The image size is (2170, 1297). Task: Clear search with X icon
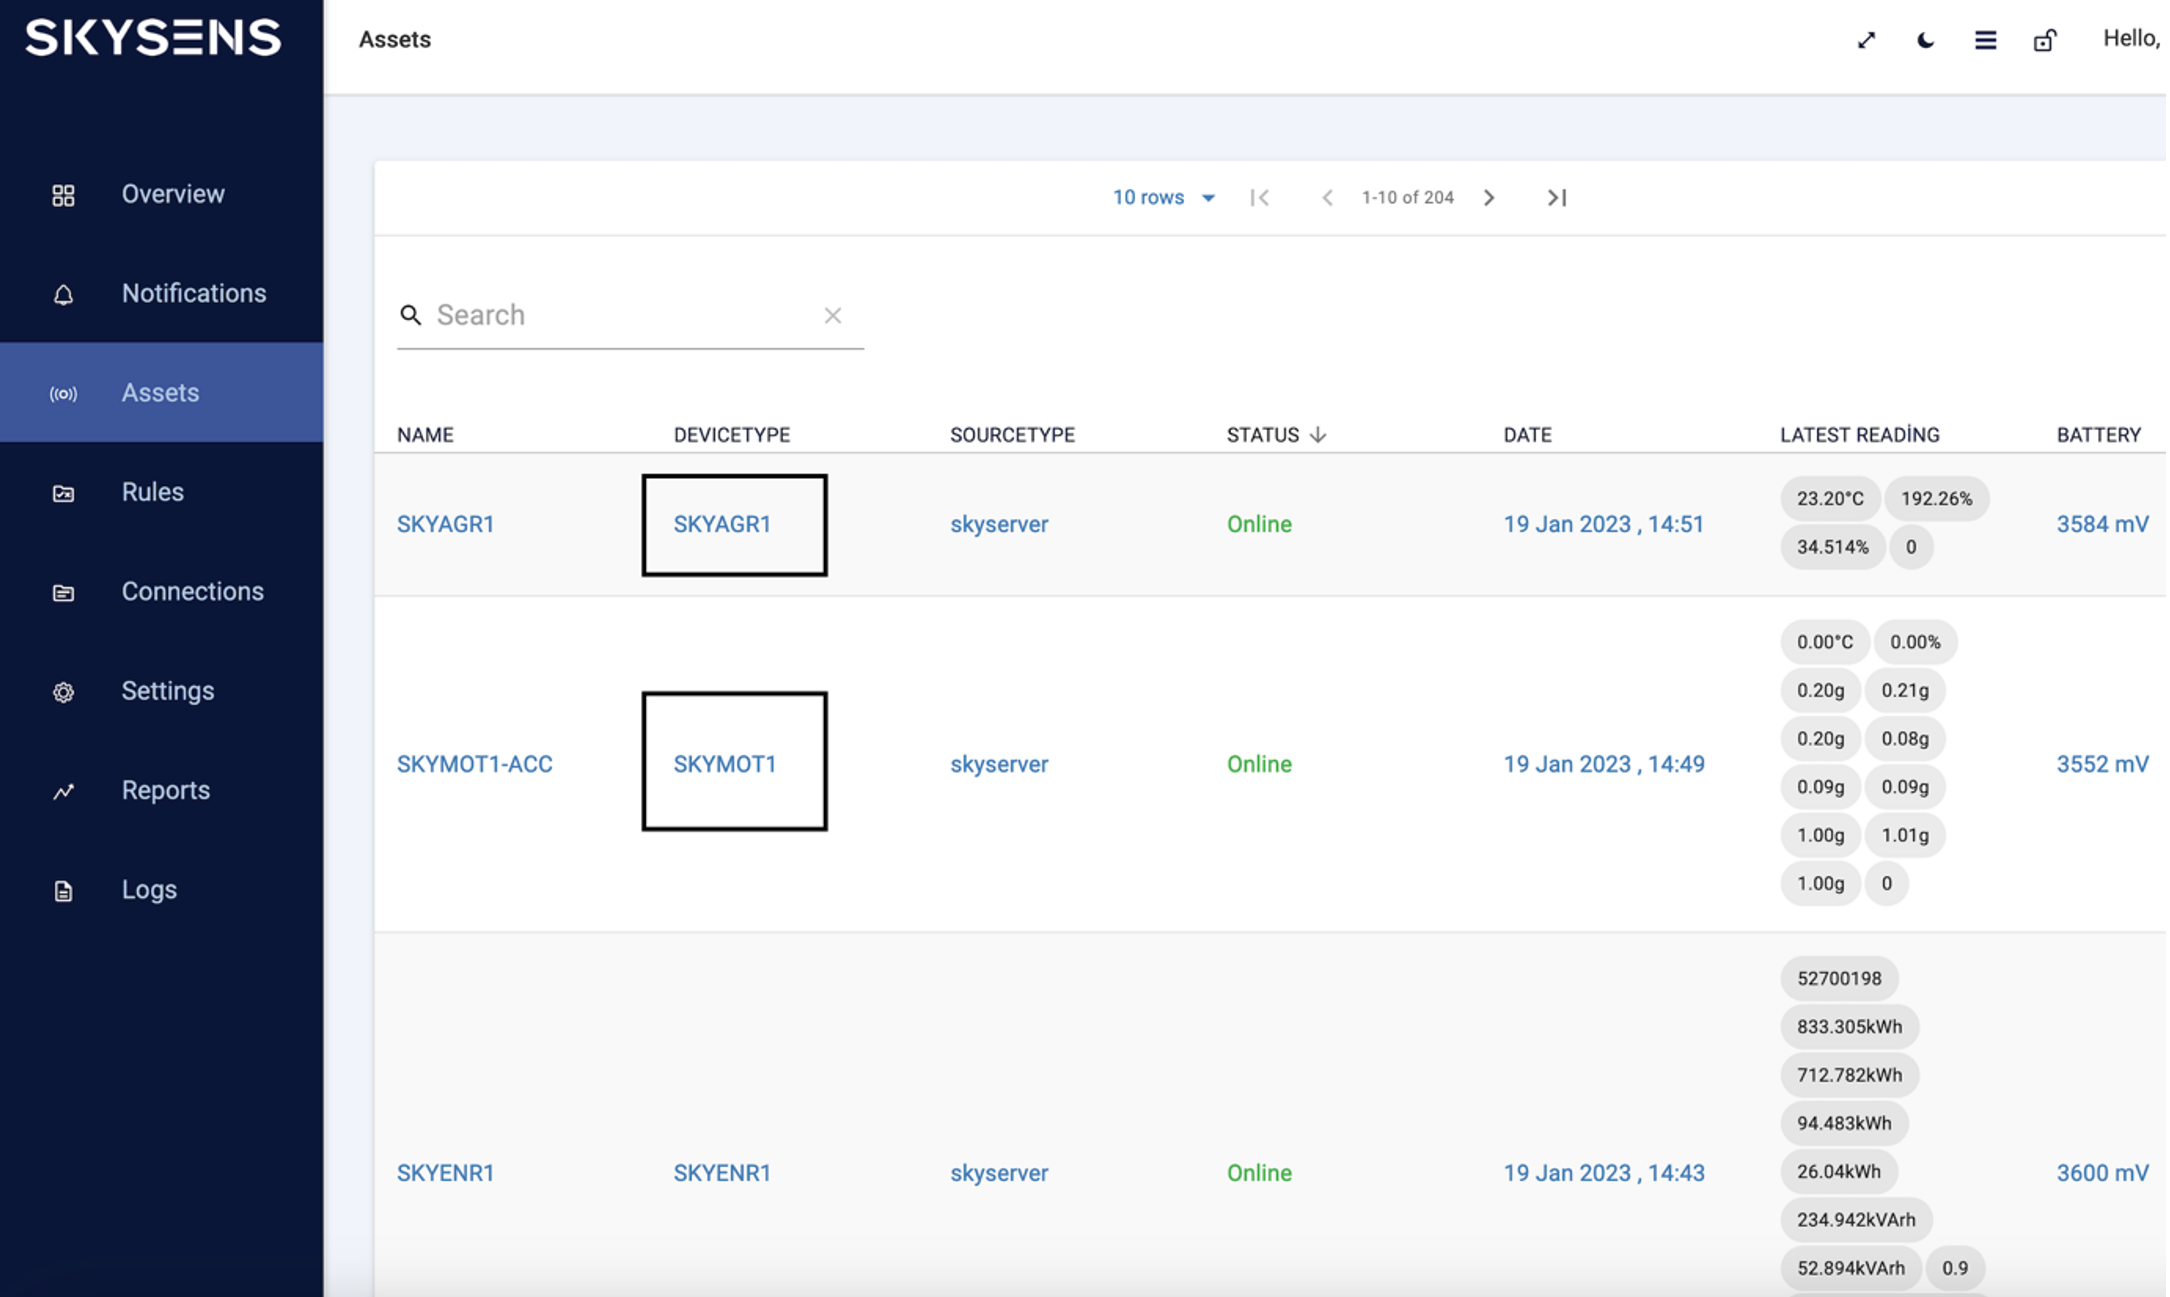[832, 316]
